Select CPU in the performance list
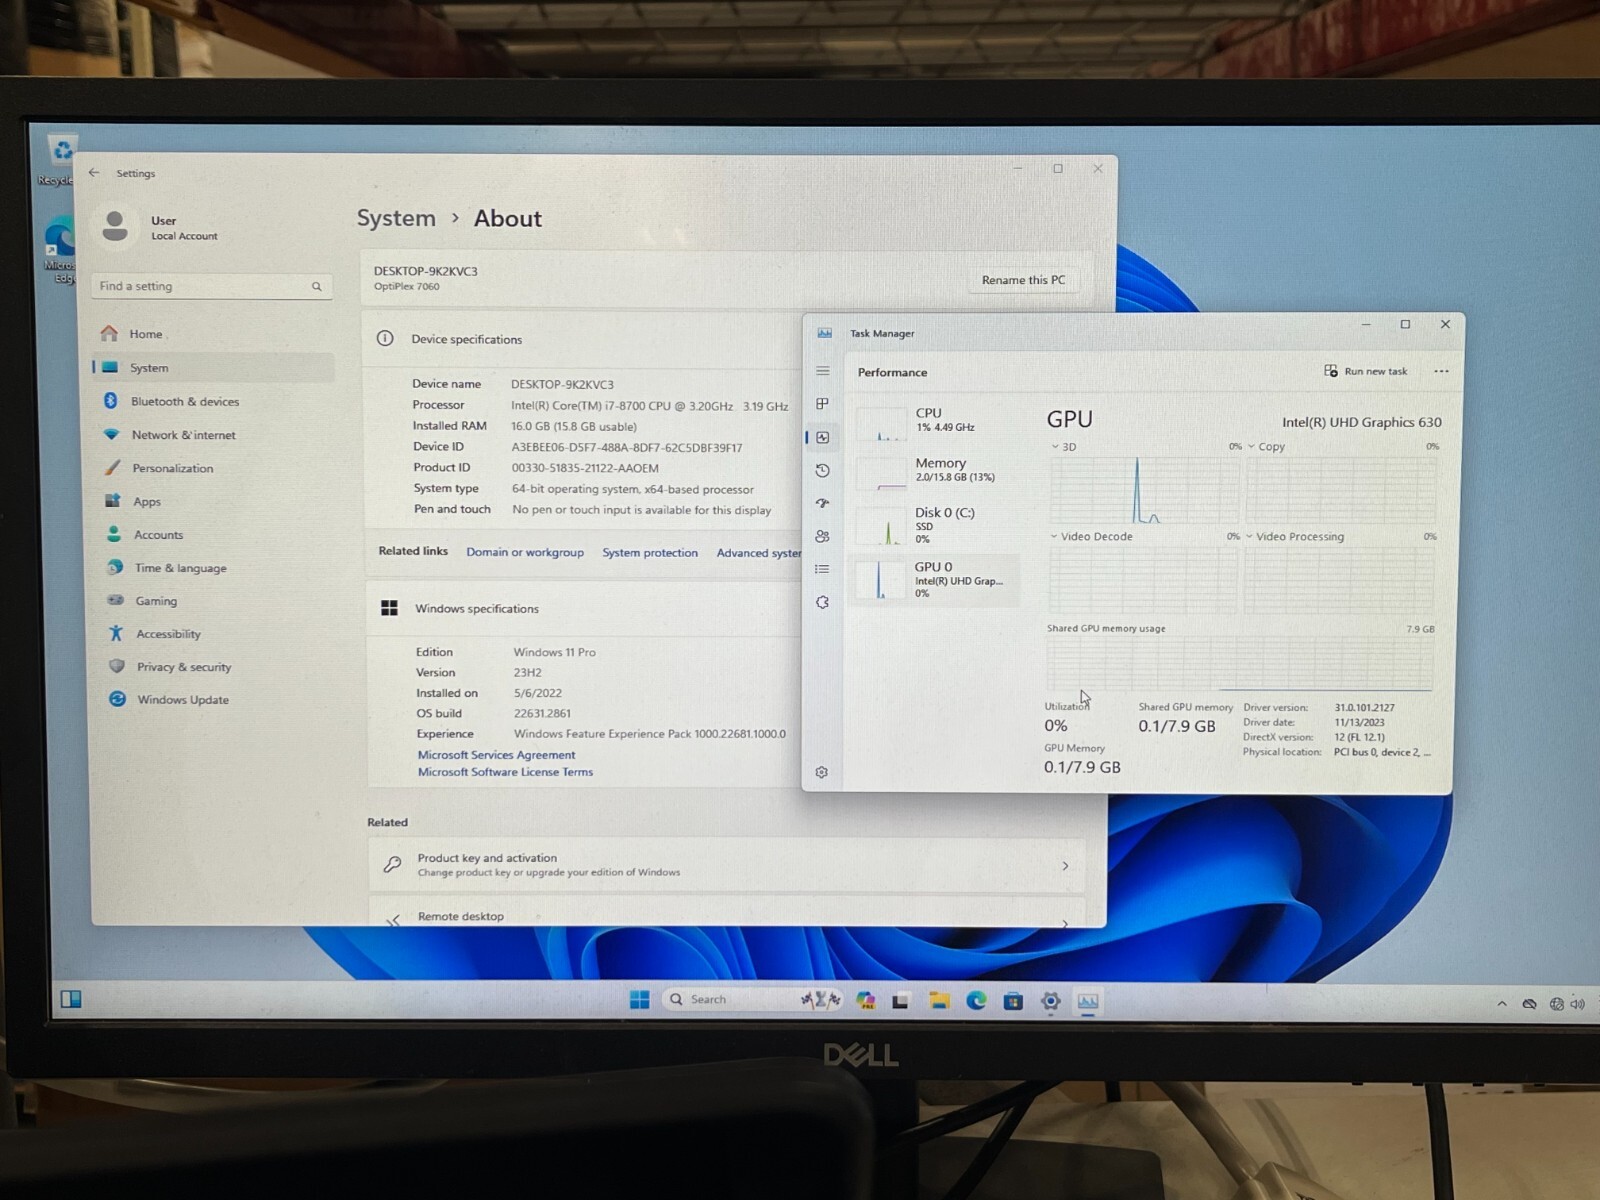This screenshot has width=1600, height=1200. pos(935,423)
